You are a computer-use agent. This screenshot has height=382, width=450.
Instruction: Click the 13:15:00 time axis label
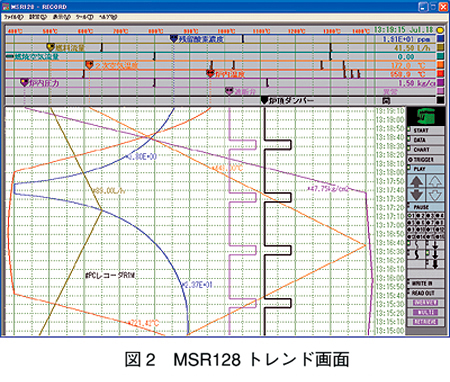[x=390, y=331]
